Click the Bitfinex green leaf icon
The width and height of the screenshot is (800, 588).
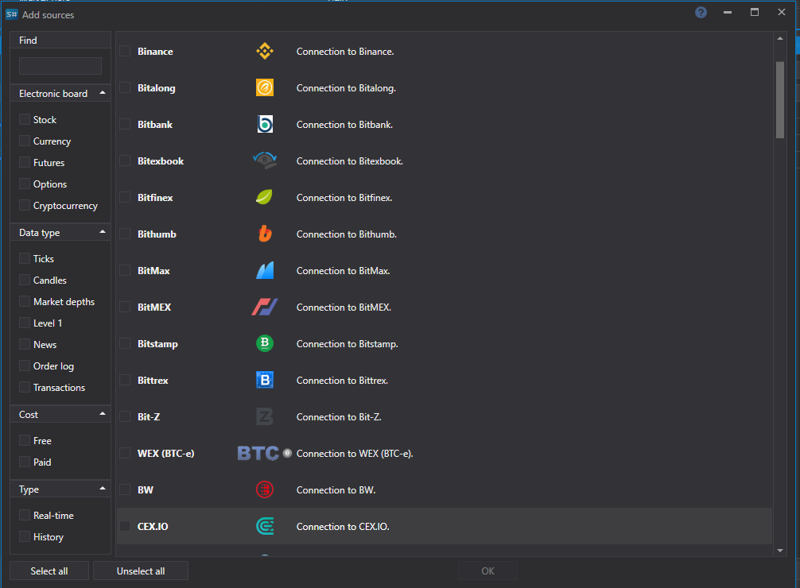(x=264, y=197)
